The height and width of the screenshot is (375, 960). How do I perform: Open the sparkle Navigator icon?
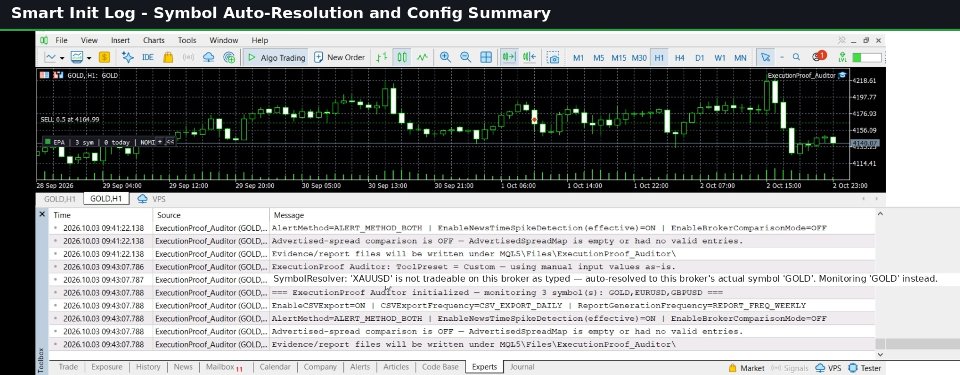(x=127, y=57)
